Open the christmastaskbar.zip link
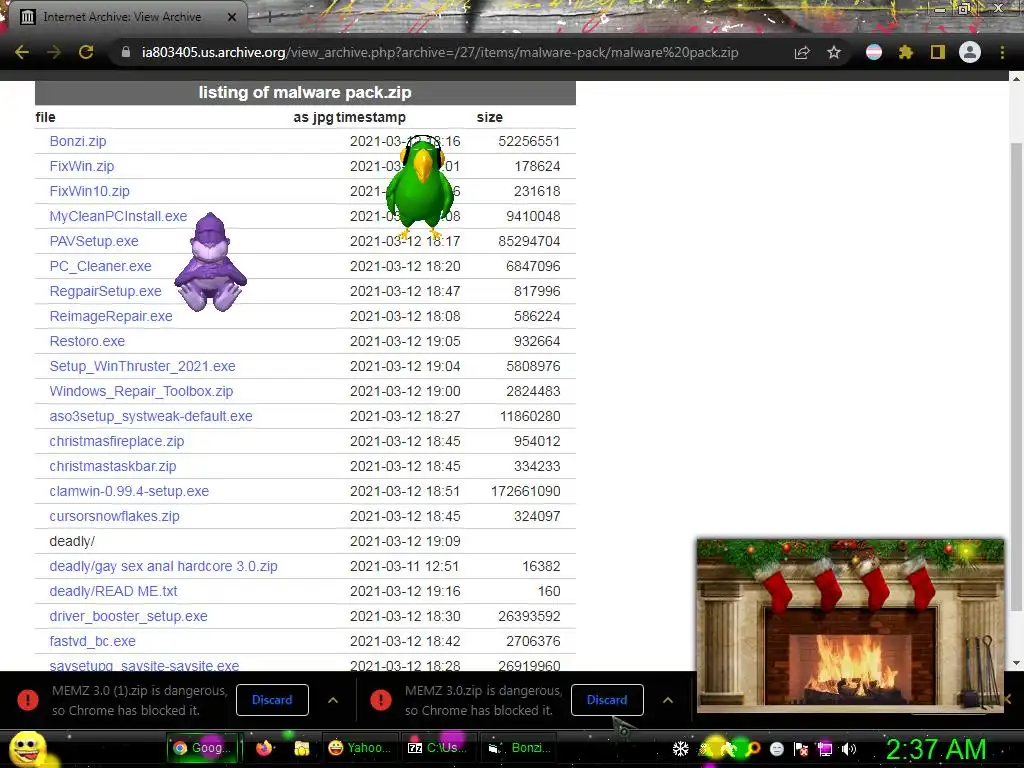 click(113, 466)
